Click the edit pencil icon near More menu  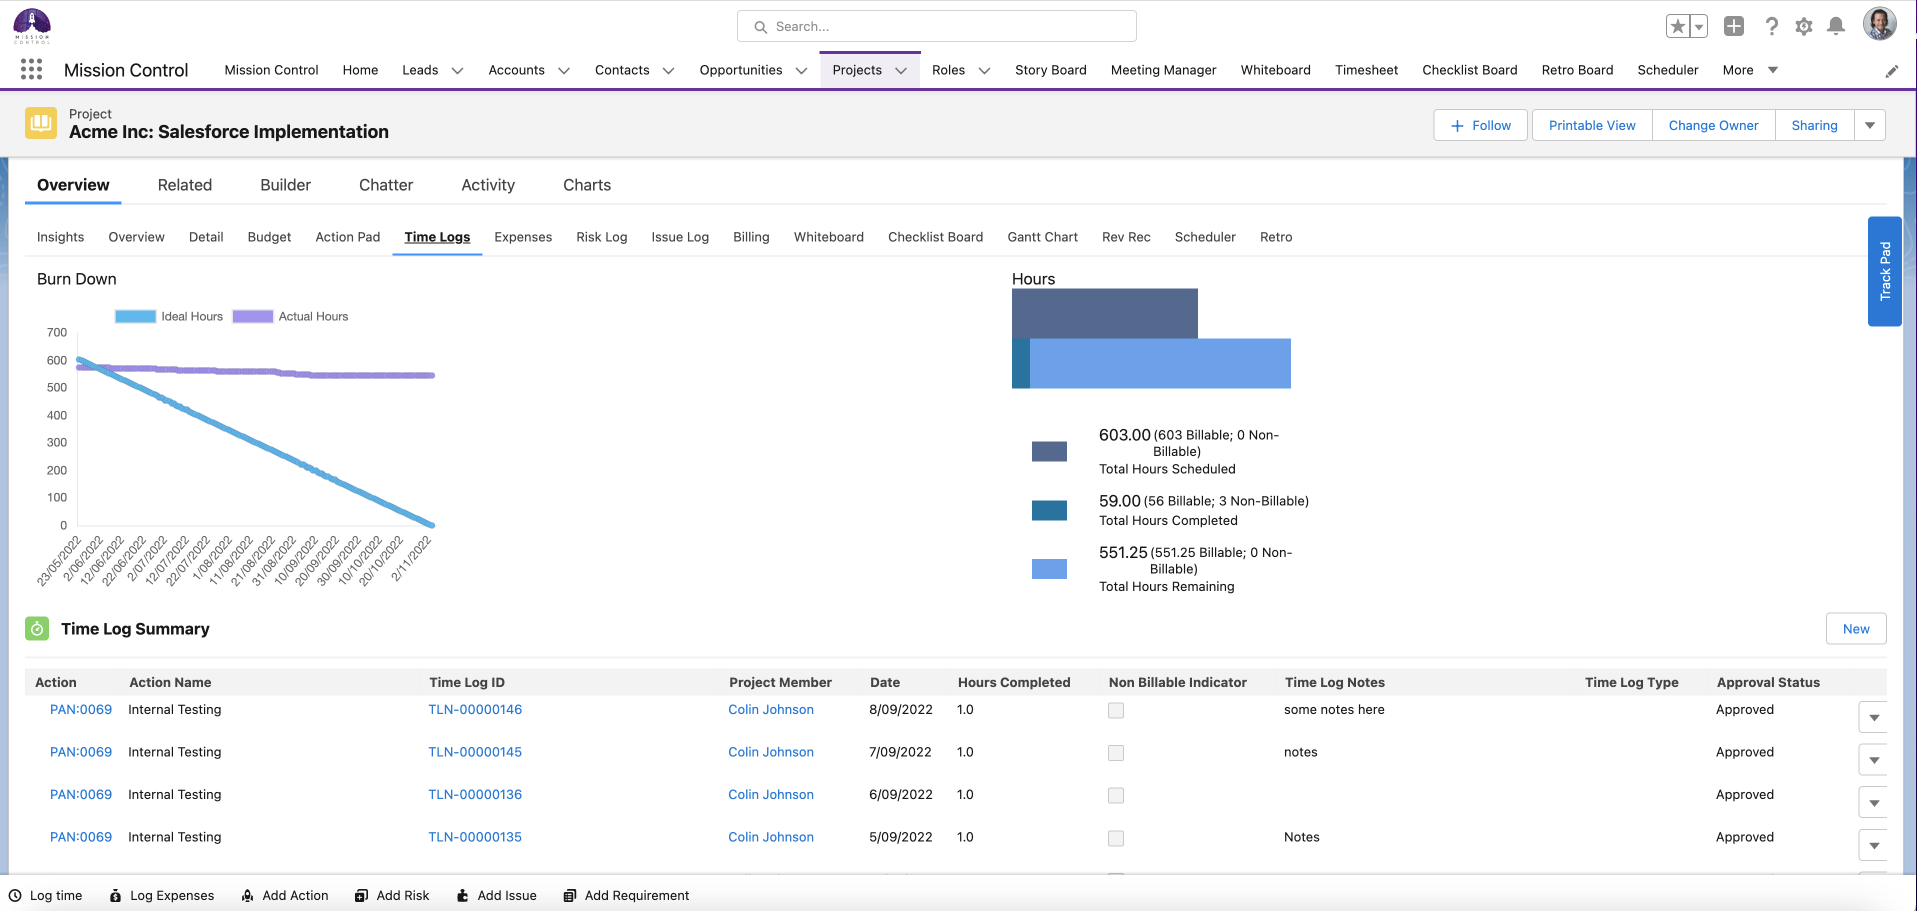pos(1891,70)
